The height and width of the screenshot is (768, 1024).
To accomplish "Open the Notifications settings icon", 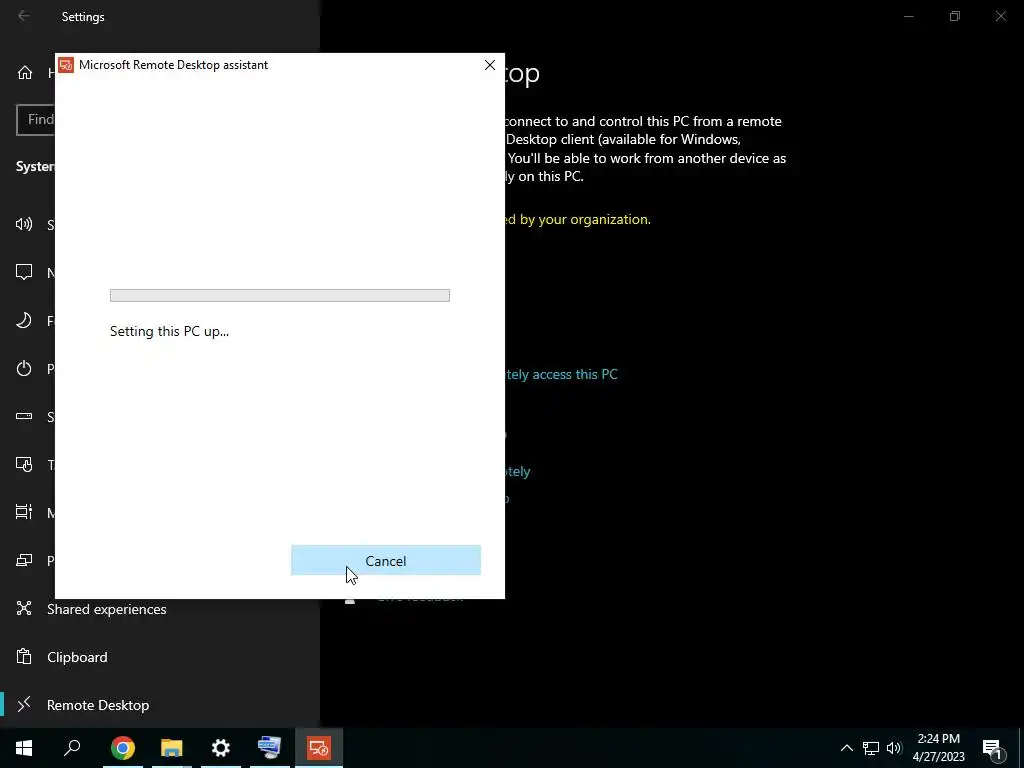I will 24,272.
